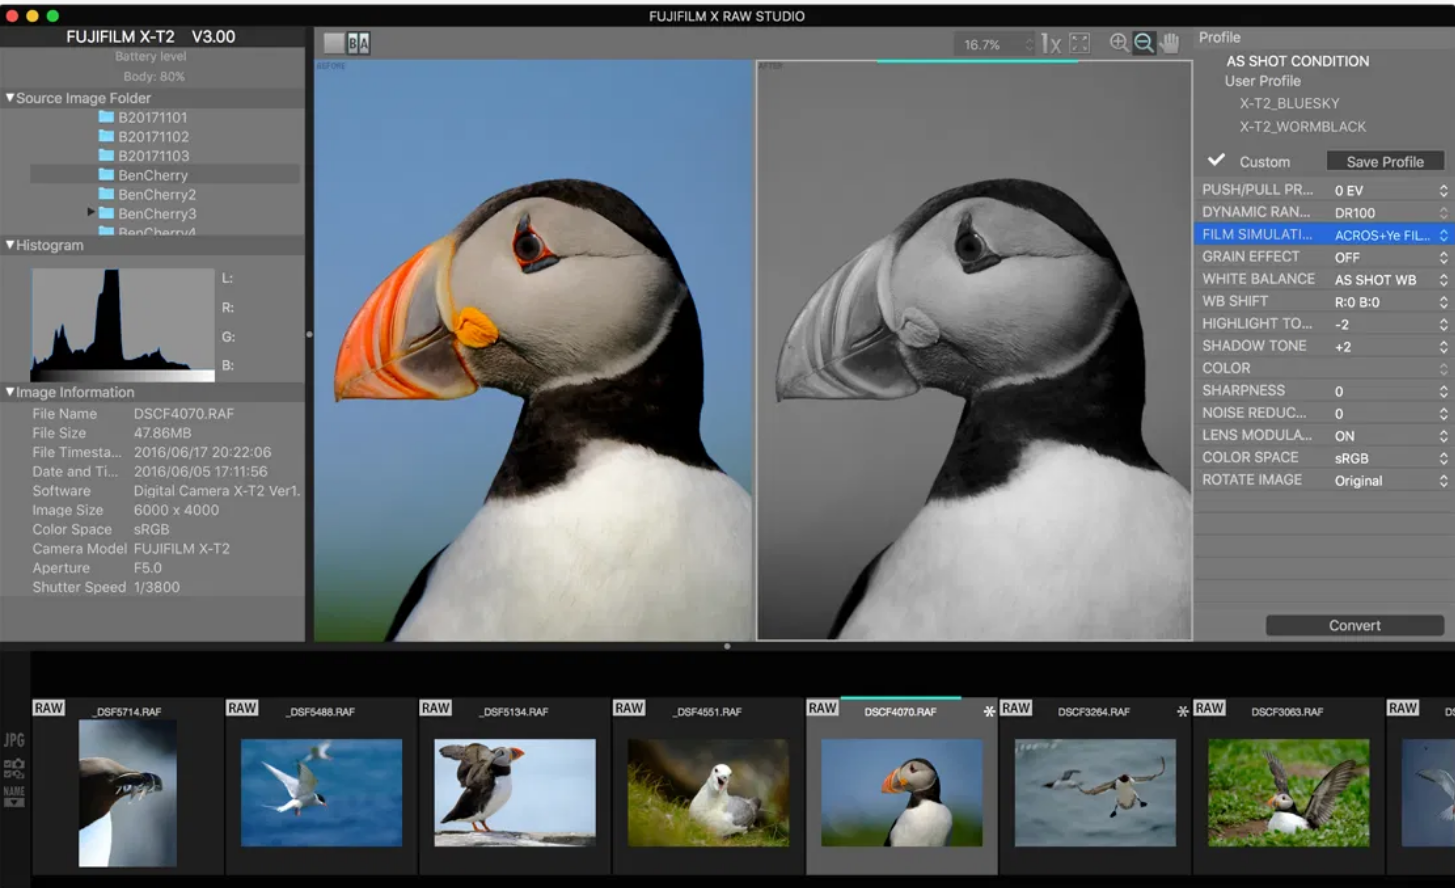Click the JPG display icon beside the filmstrip
The width and height of the screenshot is (1455, 888).
click(14, 739)
